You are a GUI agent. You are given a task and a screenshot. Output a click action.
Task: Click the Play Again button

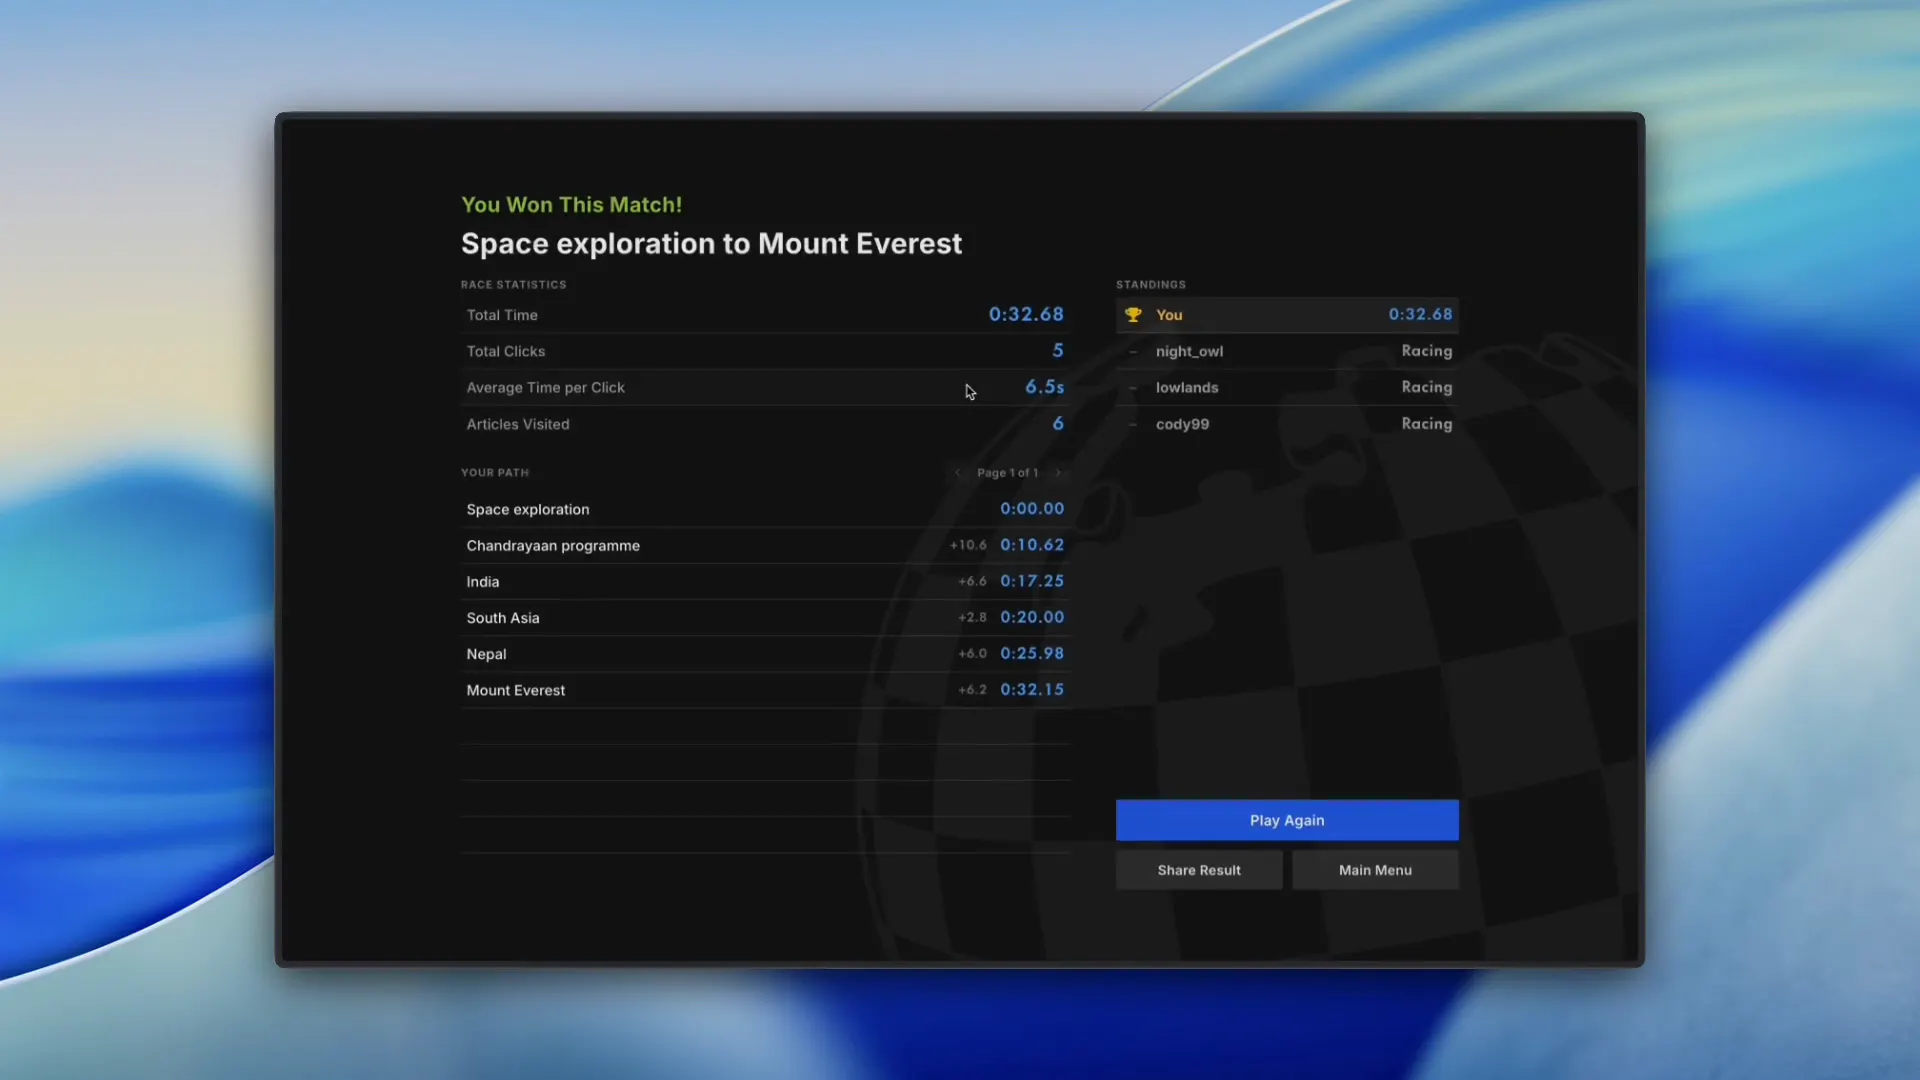tap(1287, 820)
